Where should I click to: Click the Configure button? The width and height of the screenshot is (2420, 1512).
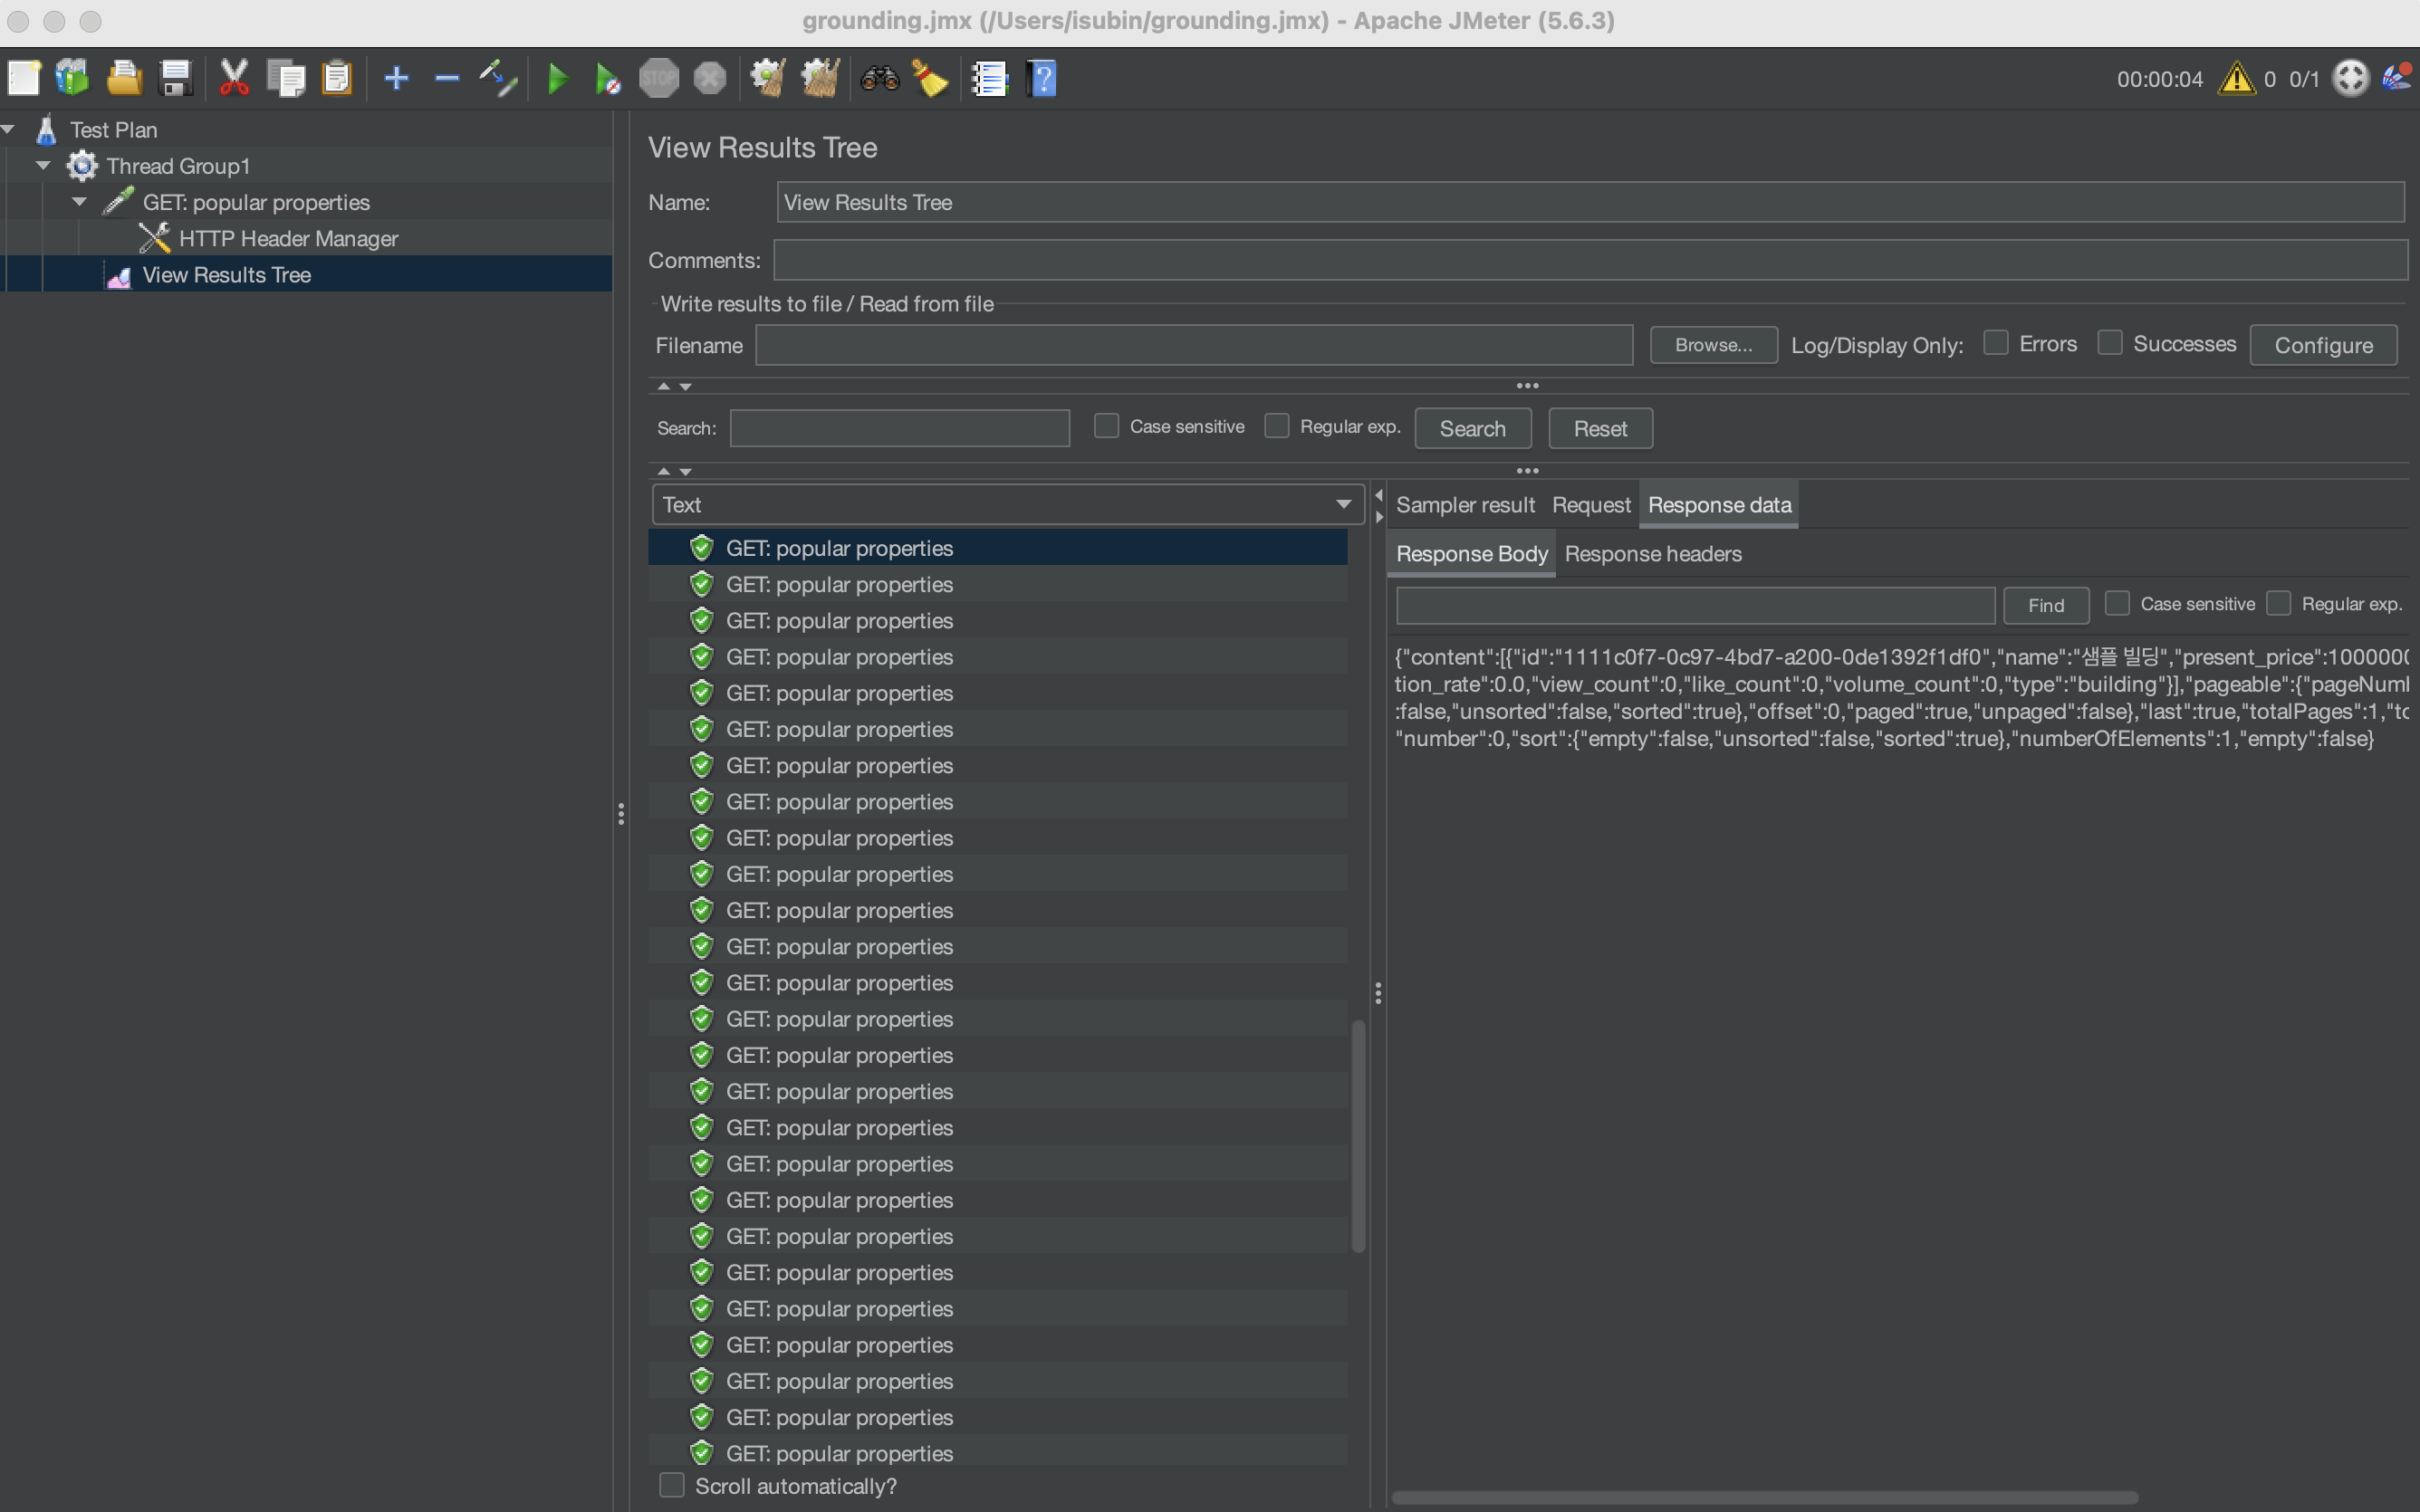pyautogui.click(x=2322, y=345)
